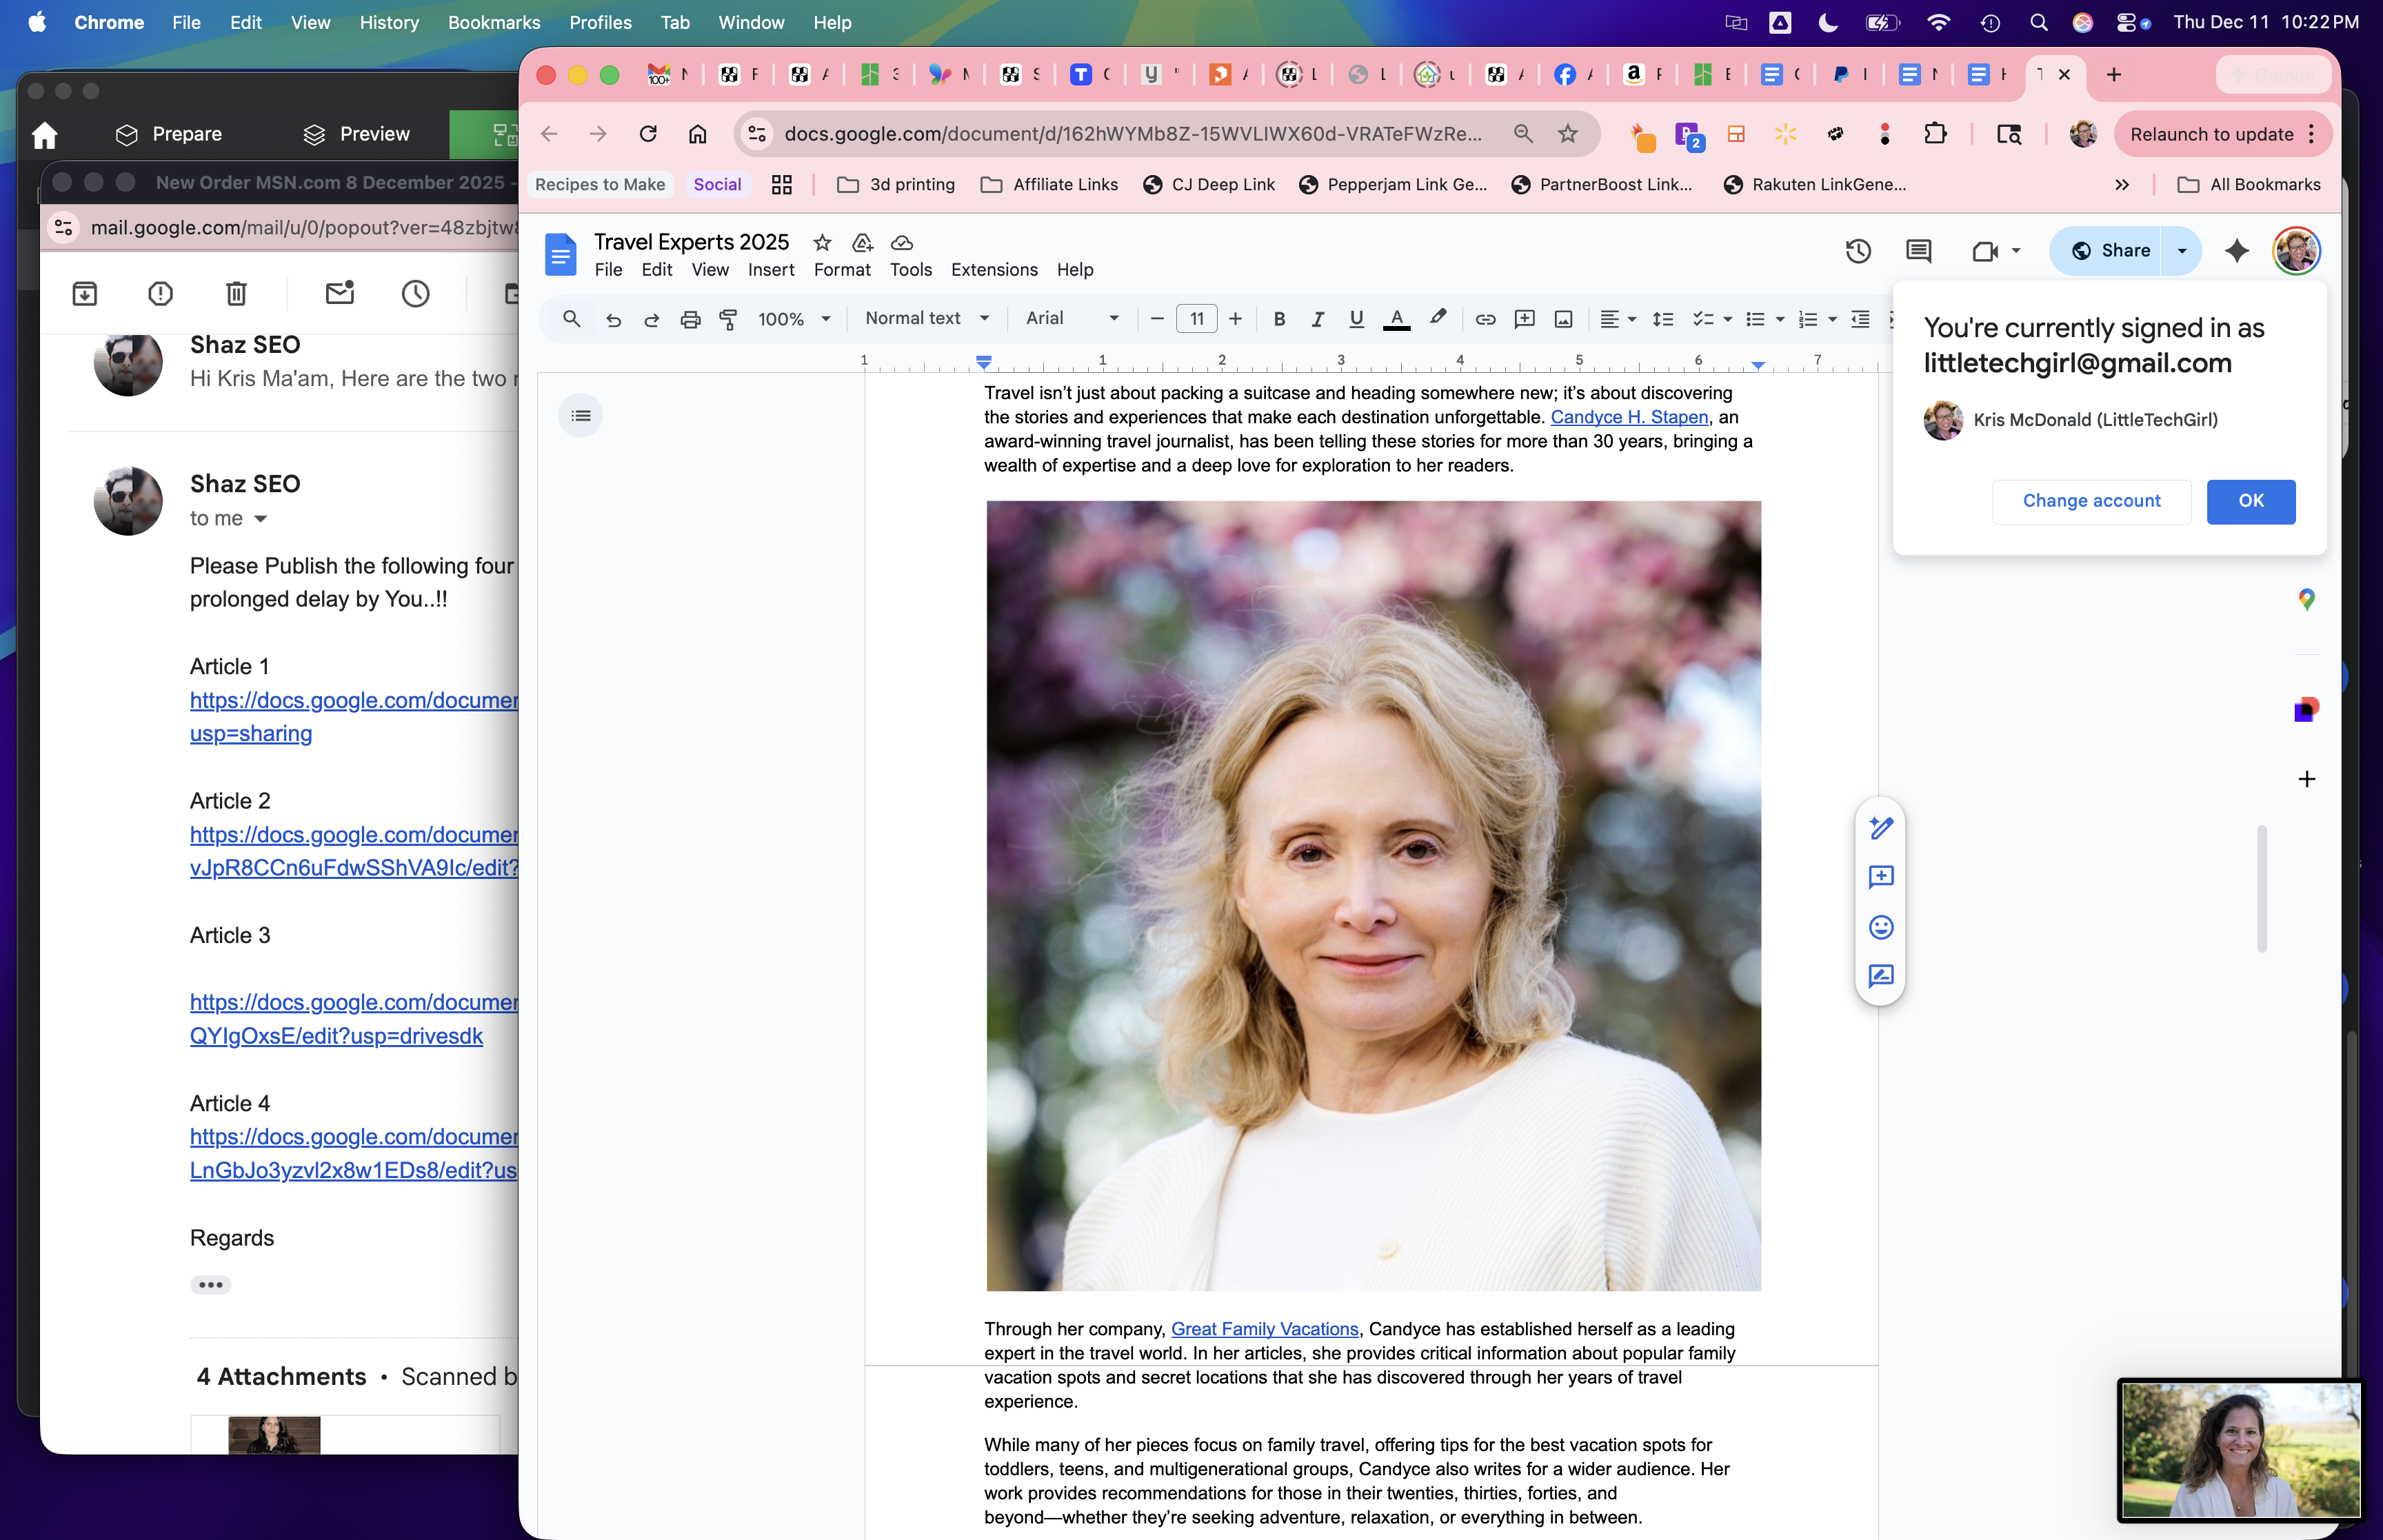Reload the Google Docs page

648,134
